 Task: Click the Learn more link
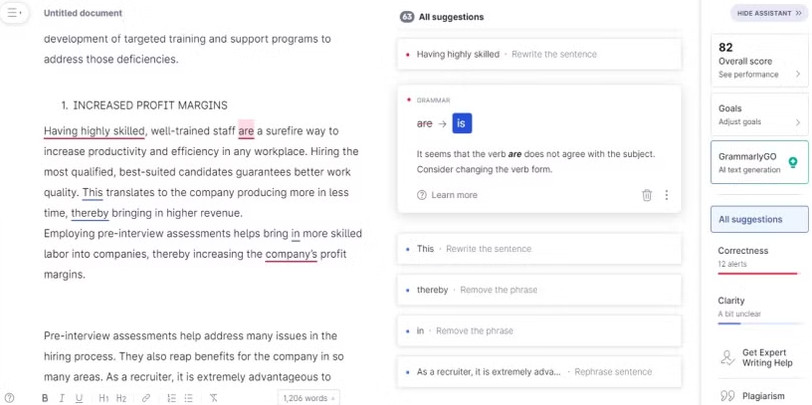[x=454, y=195]
